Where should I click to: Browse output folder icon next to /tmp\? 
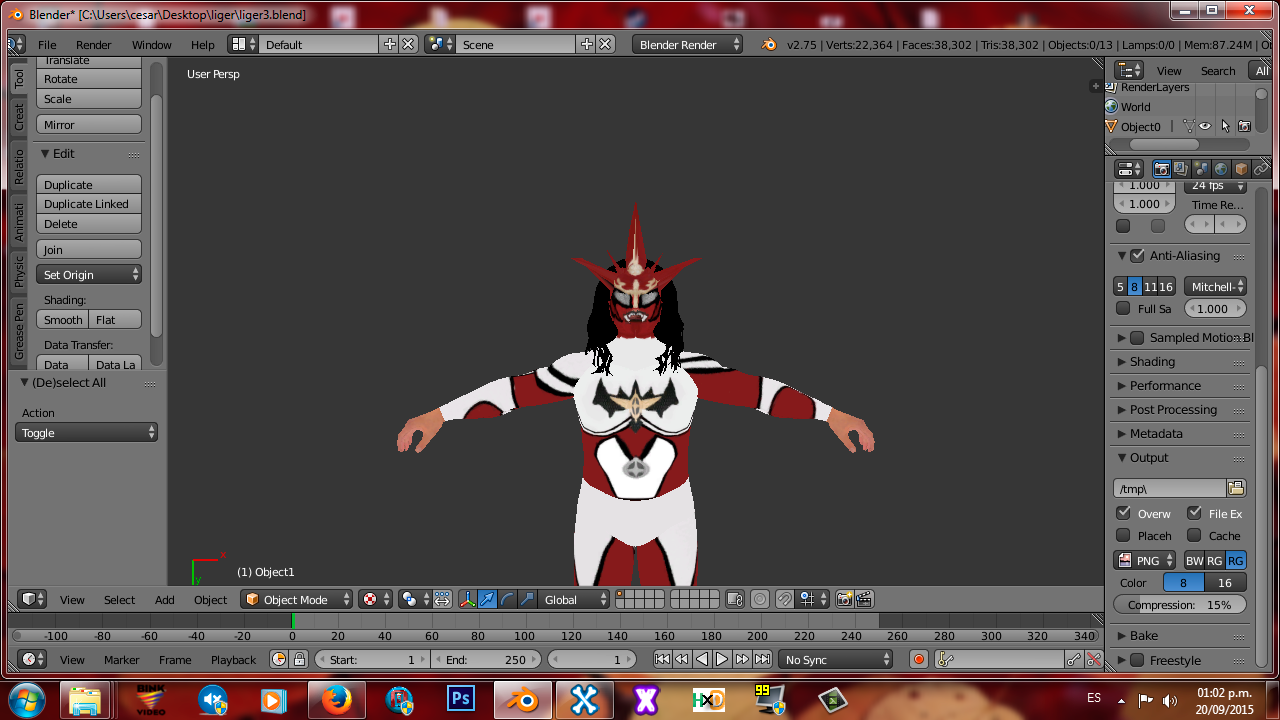tap(1236, 488)
